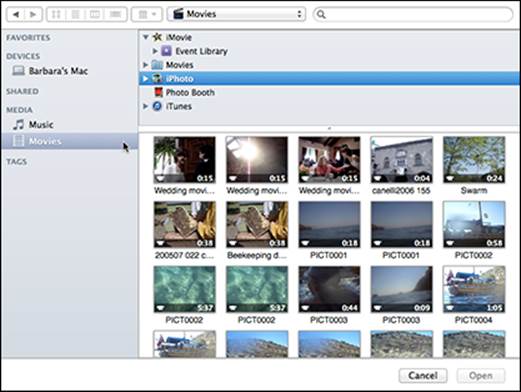Viewport: 521px width, 392px height.
Task: Select Movies under Media sidebar
Action: (70, 141)
